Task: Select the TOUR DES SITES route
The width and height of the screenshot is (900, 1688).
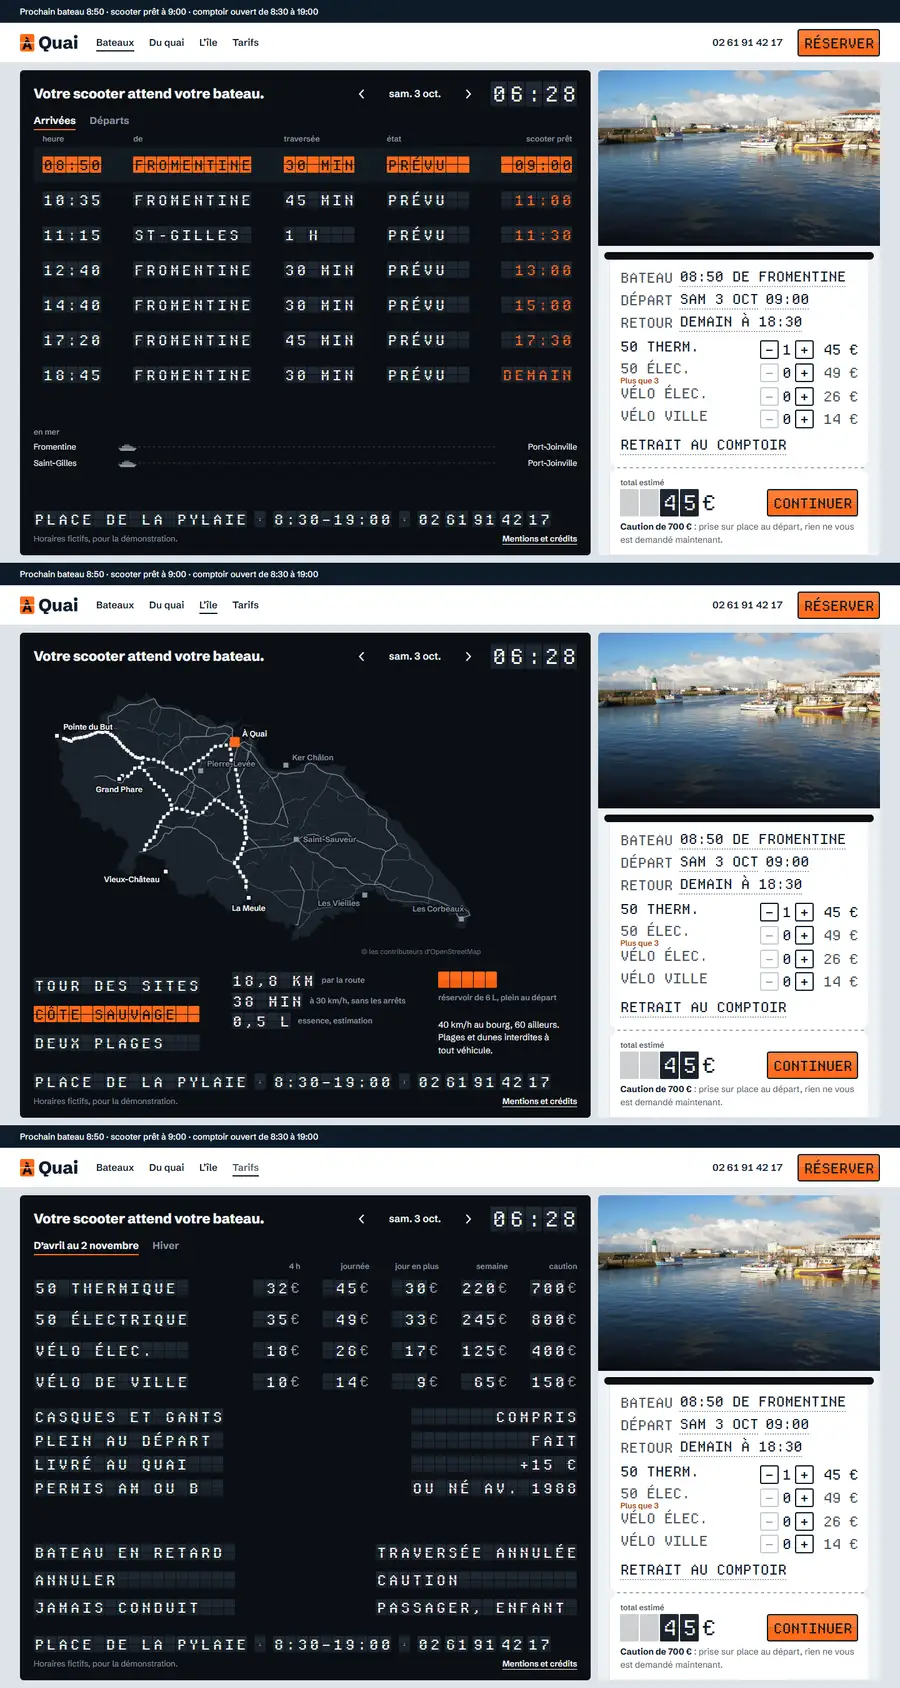Action: (117, 986)
